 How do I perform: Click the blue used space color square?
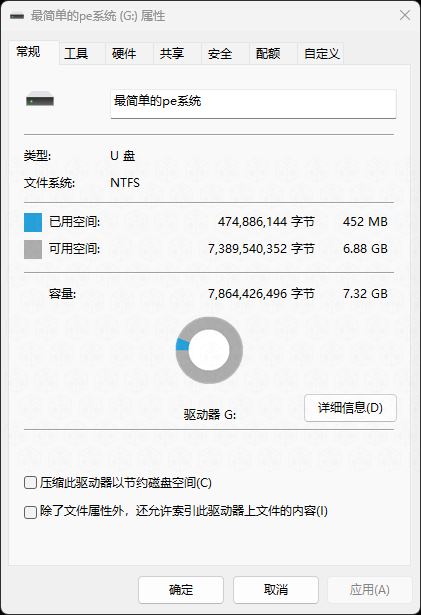tap(33, 222)
